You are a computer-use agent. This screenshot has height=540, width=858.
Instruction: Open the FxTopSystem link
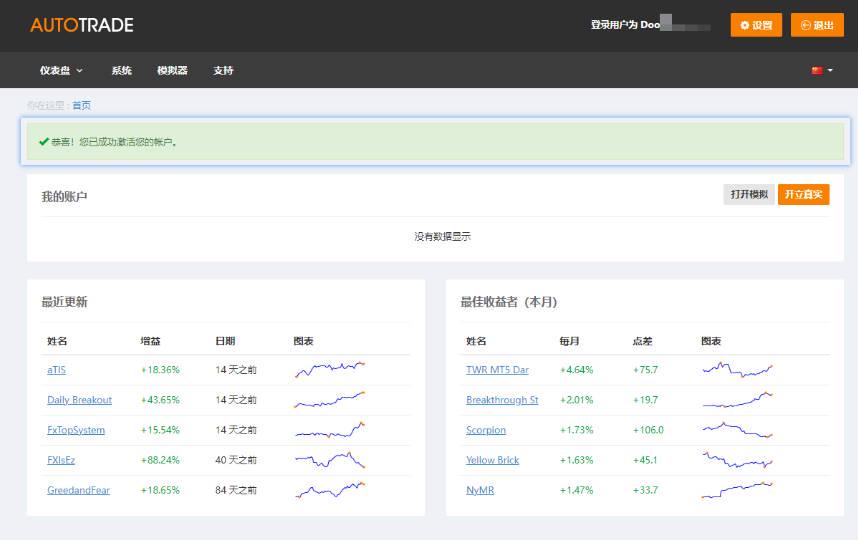click(x=76, y=430)
